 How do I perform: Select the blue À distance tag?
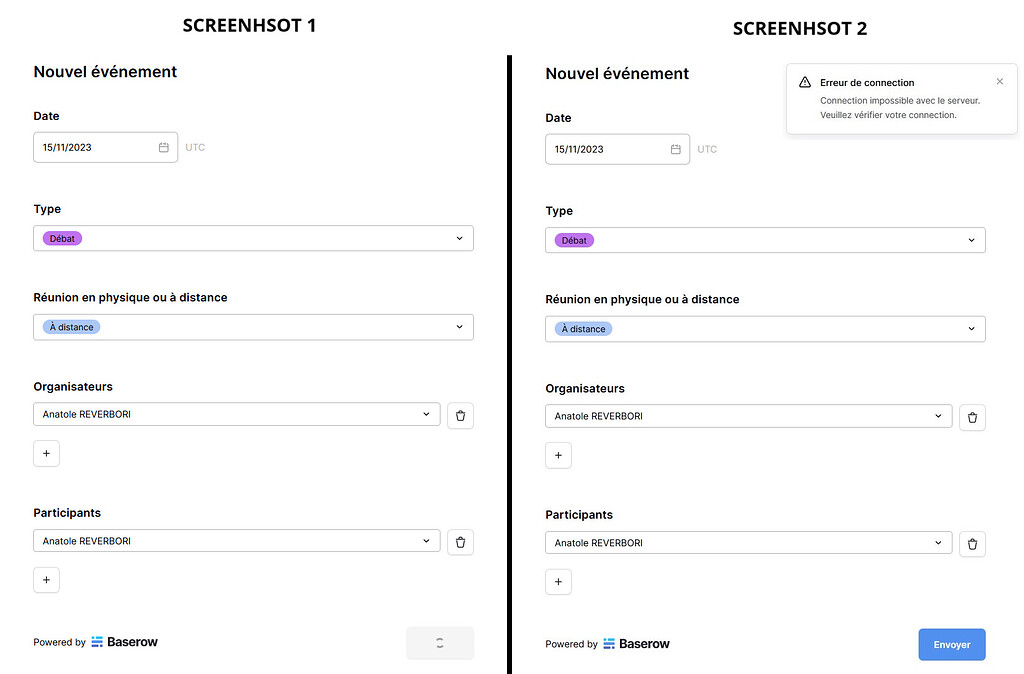70,327
